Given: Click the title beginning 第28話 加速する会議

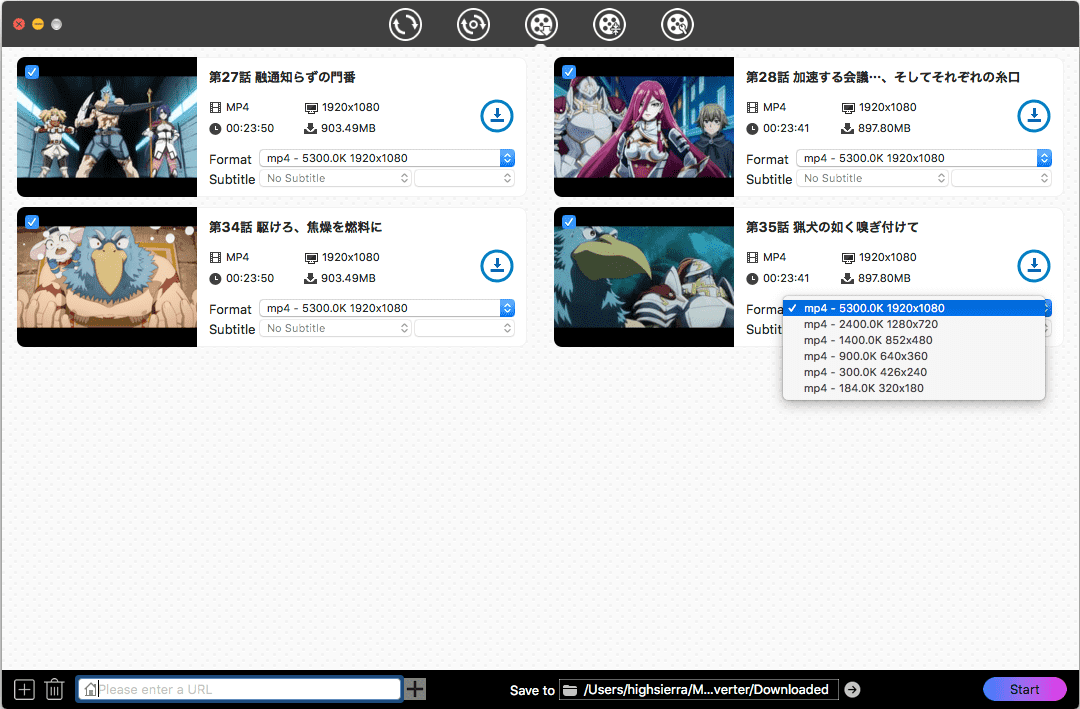Looking at the screenshot, I should (883, 77).
